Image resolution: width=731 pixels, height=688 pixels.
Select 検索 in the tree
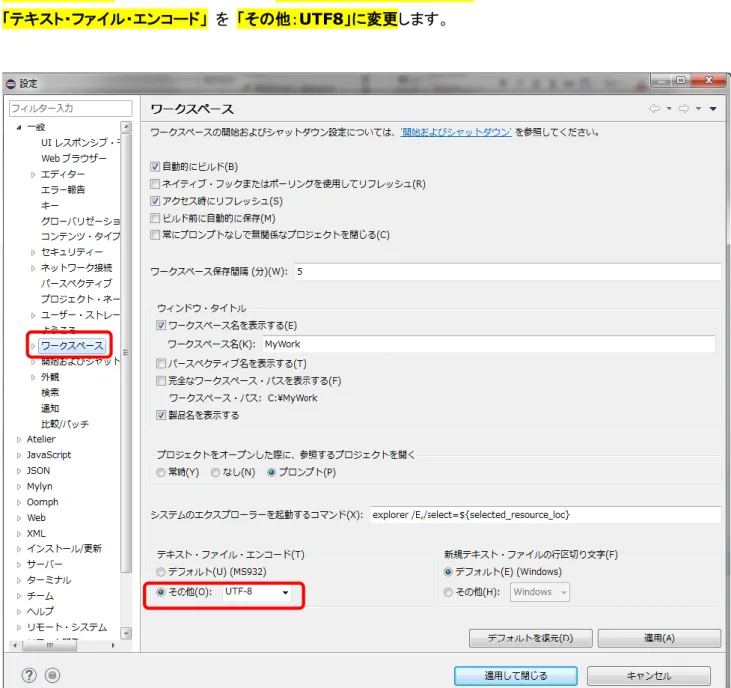coord(50,392)
